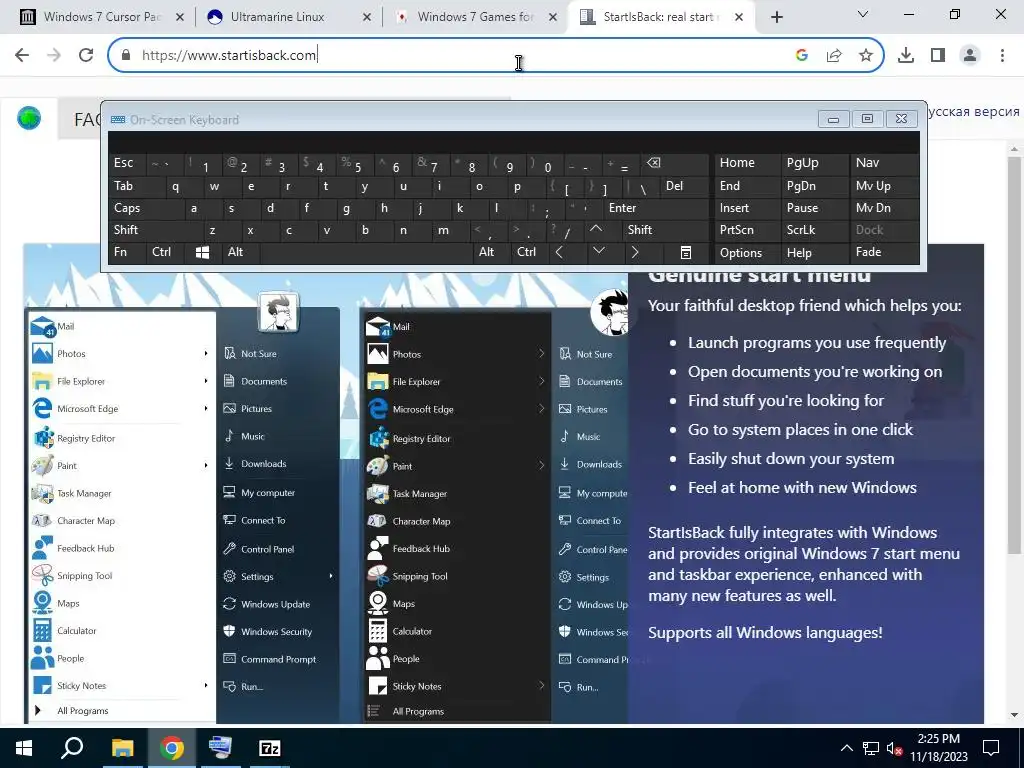Click the context menu key on keyboard
1024x768 pixels.
tap(686, 252)
